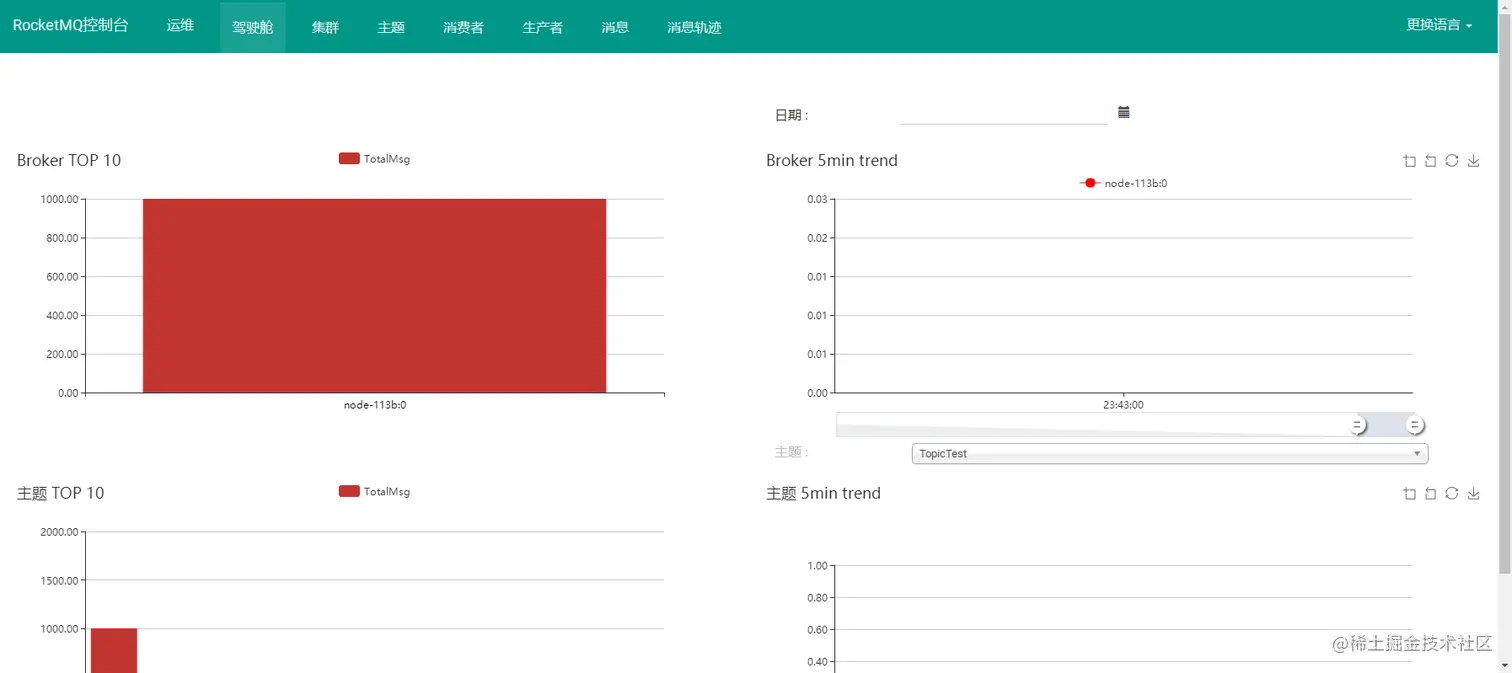Screen dimensions: 1512x673
Task: Click the right handle of trend zoom slider
Action: click(1415, 425)
